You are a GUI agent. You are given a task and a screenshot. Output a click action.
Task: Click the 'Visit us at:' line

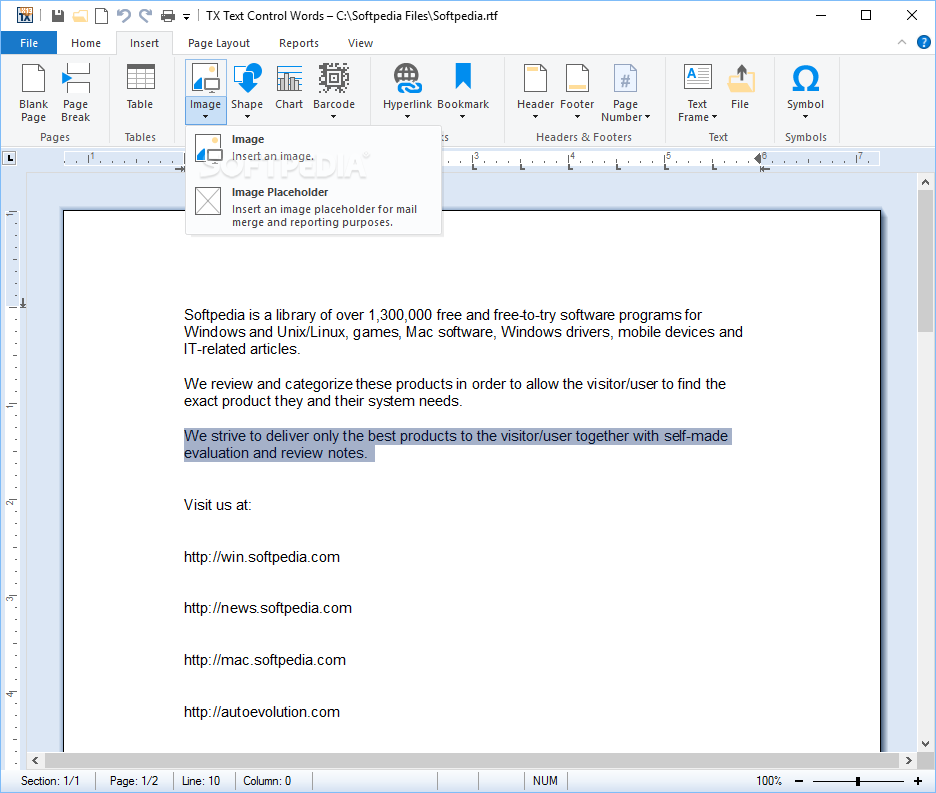coord(218,505)
